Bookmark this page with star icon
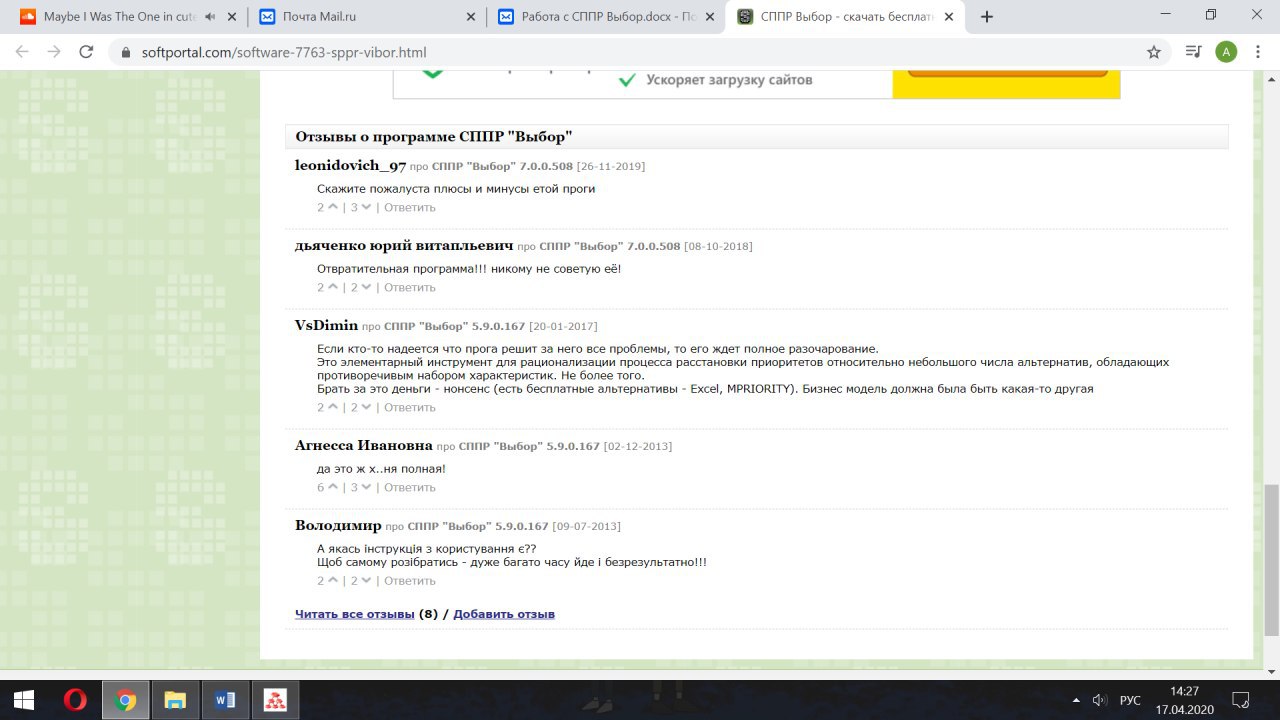 (1153, 52)
